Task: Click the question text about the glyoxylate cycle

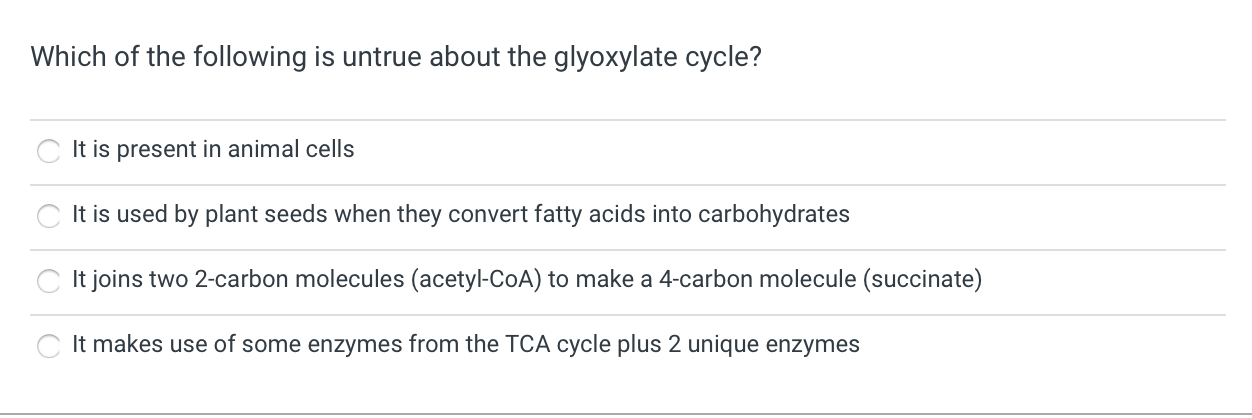Action: tap(396, 57)
